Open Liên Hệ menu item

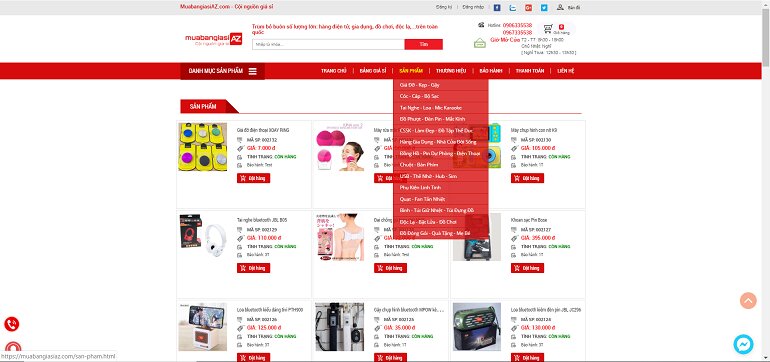click(x=566, y=71)
